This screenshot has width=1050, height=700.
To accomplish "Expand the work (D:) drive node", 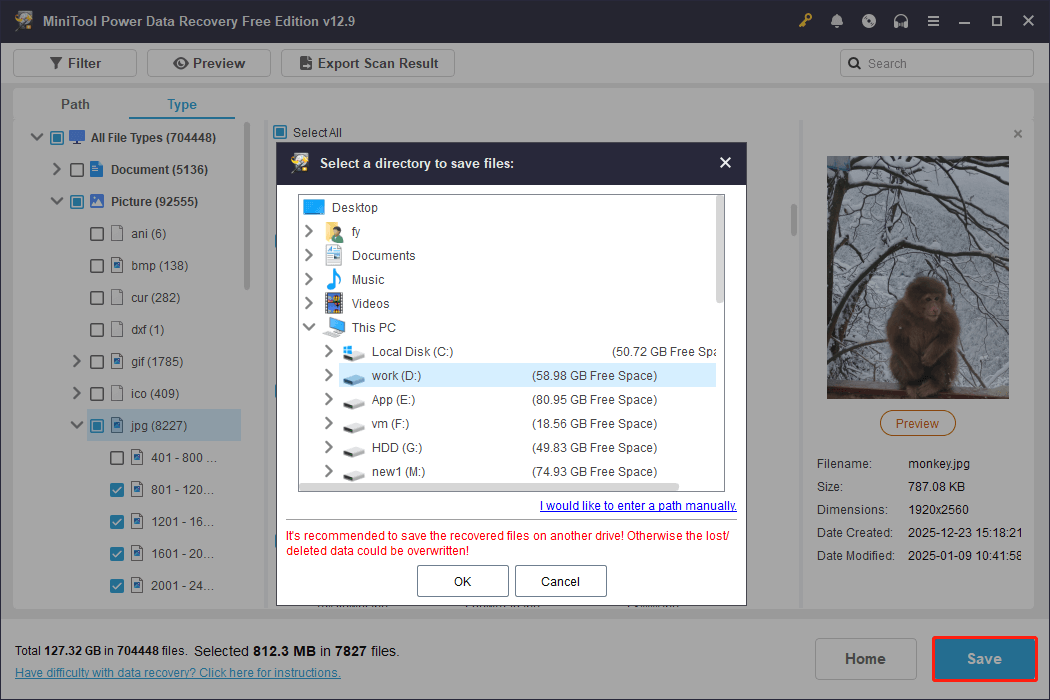I will coord(329,375).
